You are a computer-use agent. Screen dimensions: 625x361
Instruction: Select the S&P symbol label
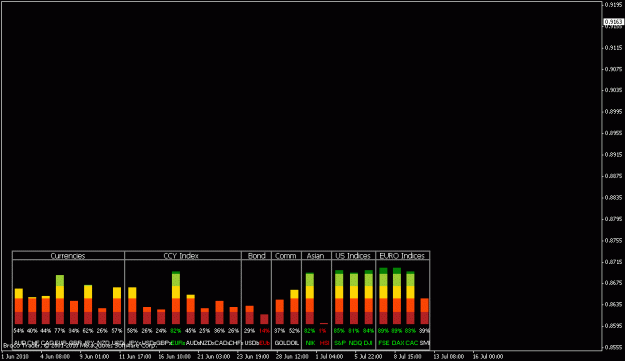(340, 343)
